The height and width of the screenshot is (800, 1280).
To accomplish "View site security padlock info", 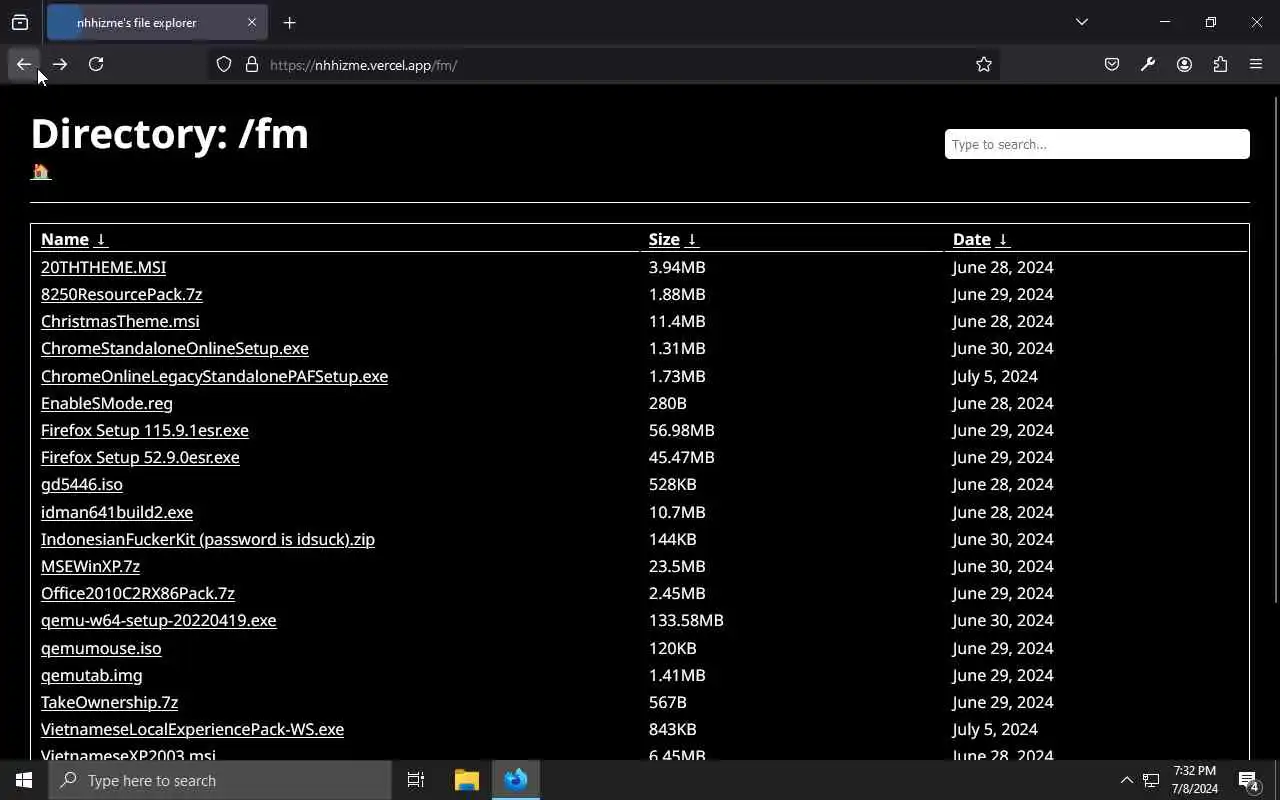I will (252, 64).
